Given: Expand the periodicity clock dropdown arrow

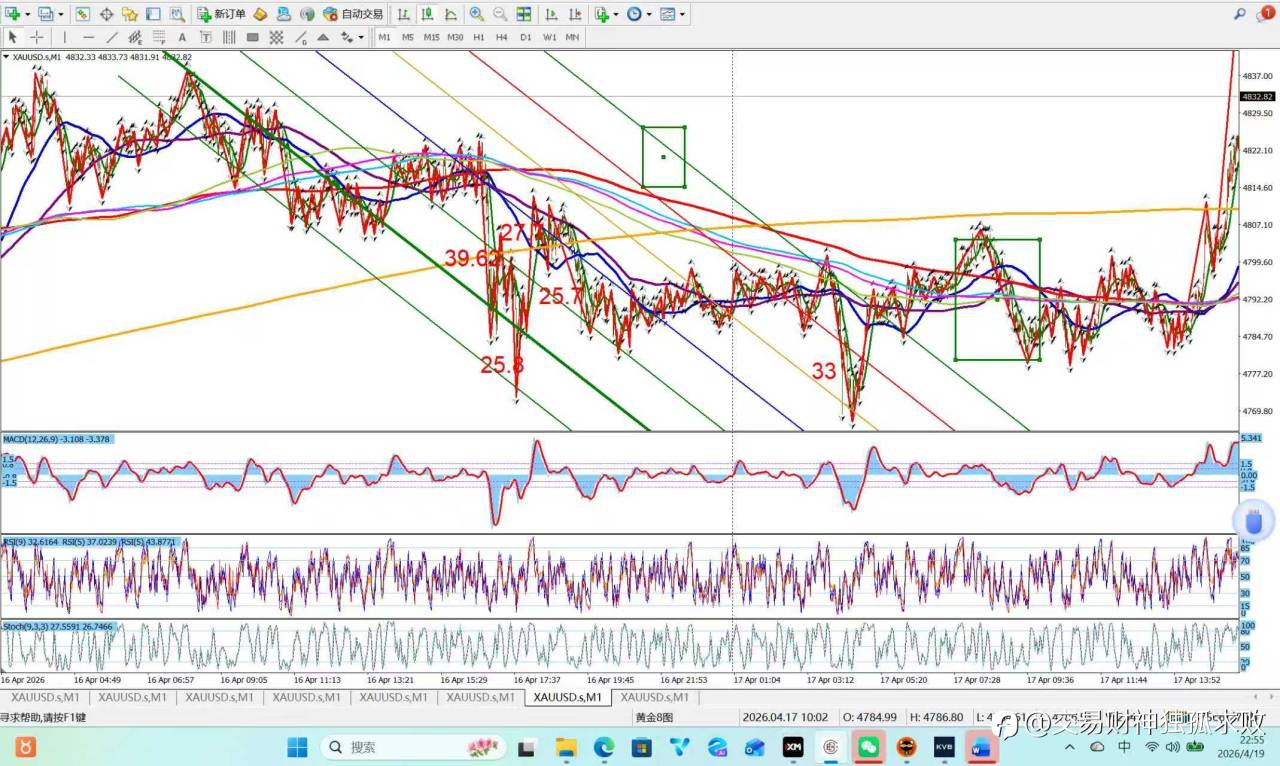Looking at the screenshot, I should (649, 15).
